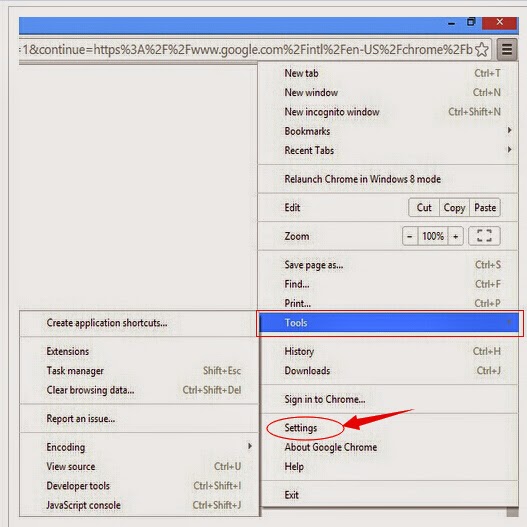Click the Cut button in Edit row
The height and width of the screenshot is (527, 527).
[424, 207]
